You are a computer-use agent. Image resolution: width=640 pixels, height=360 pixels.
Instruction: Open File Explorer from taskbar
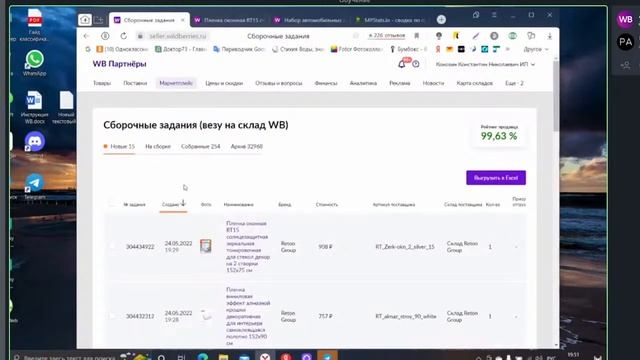pos(223,356)
